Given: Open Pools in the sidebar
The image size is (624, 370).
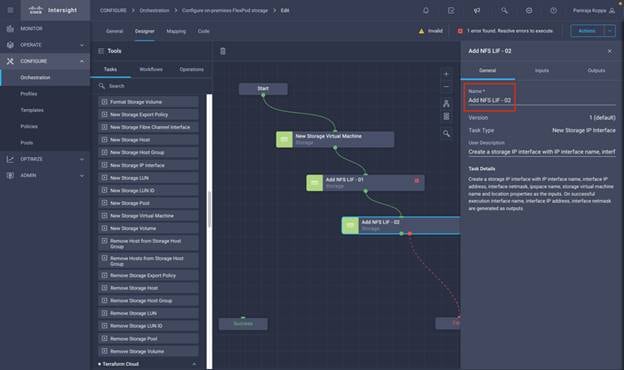Looking at the screenshot, I should (x=27, y=143).
